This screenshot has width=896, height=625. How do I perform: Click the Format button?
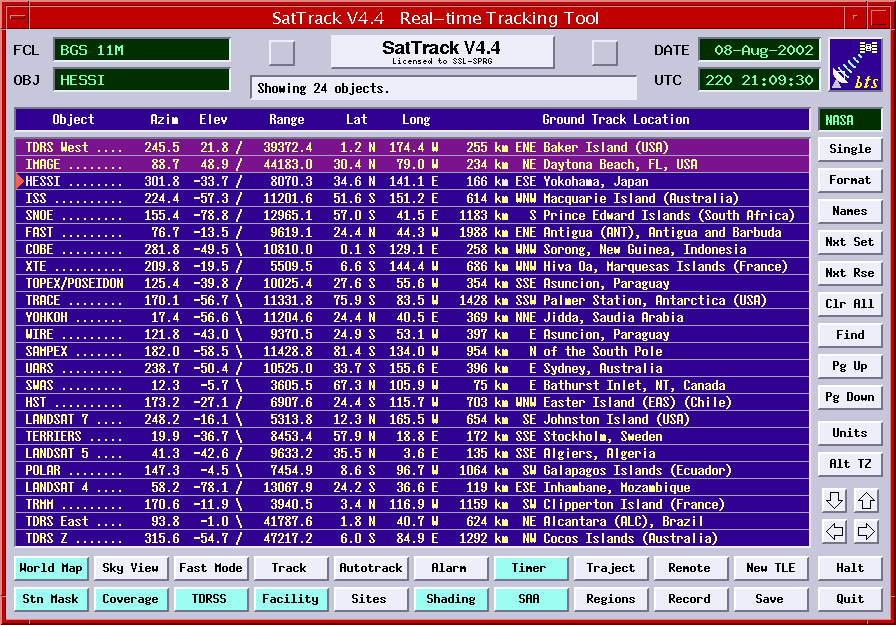(850, 180)
